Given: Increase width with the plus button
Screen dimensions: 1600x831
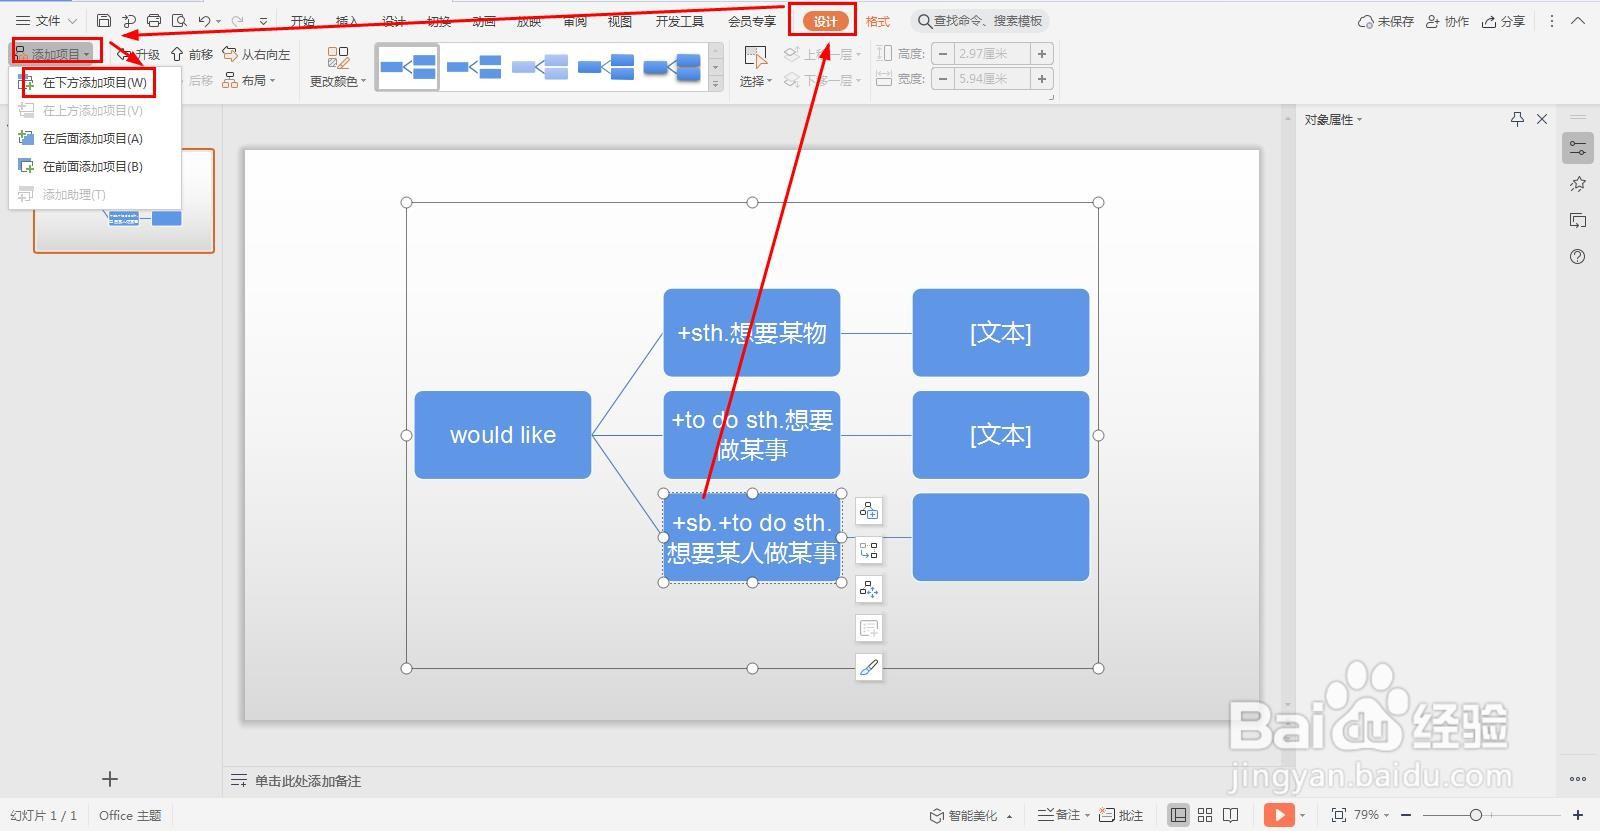Looking at the screenshot, I should pyautogui.click(x=1042, y=79).
